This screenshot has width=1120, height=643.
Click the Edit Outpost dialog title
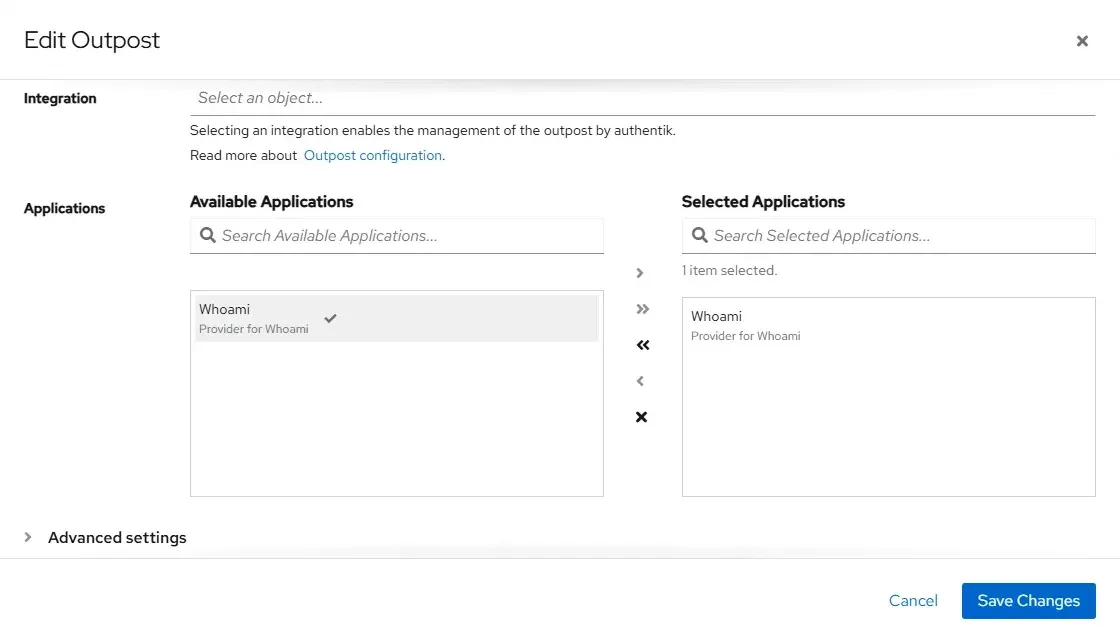(x=92, y=40)
